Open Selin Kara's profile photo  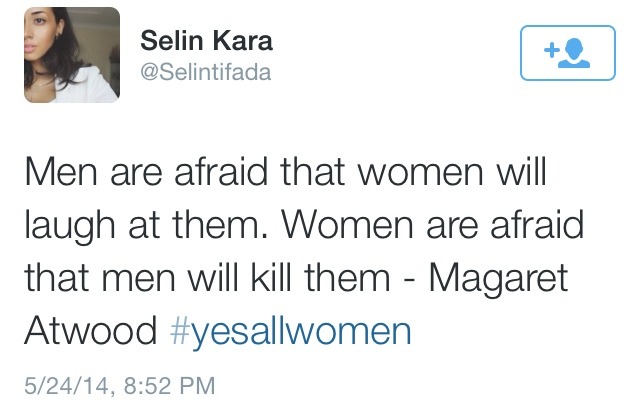72,55
